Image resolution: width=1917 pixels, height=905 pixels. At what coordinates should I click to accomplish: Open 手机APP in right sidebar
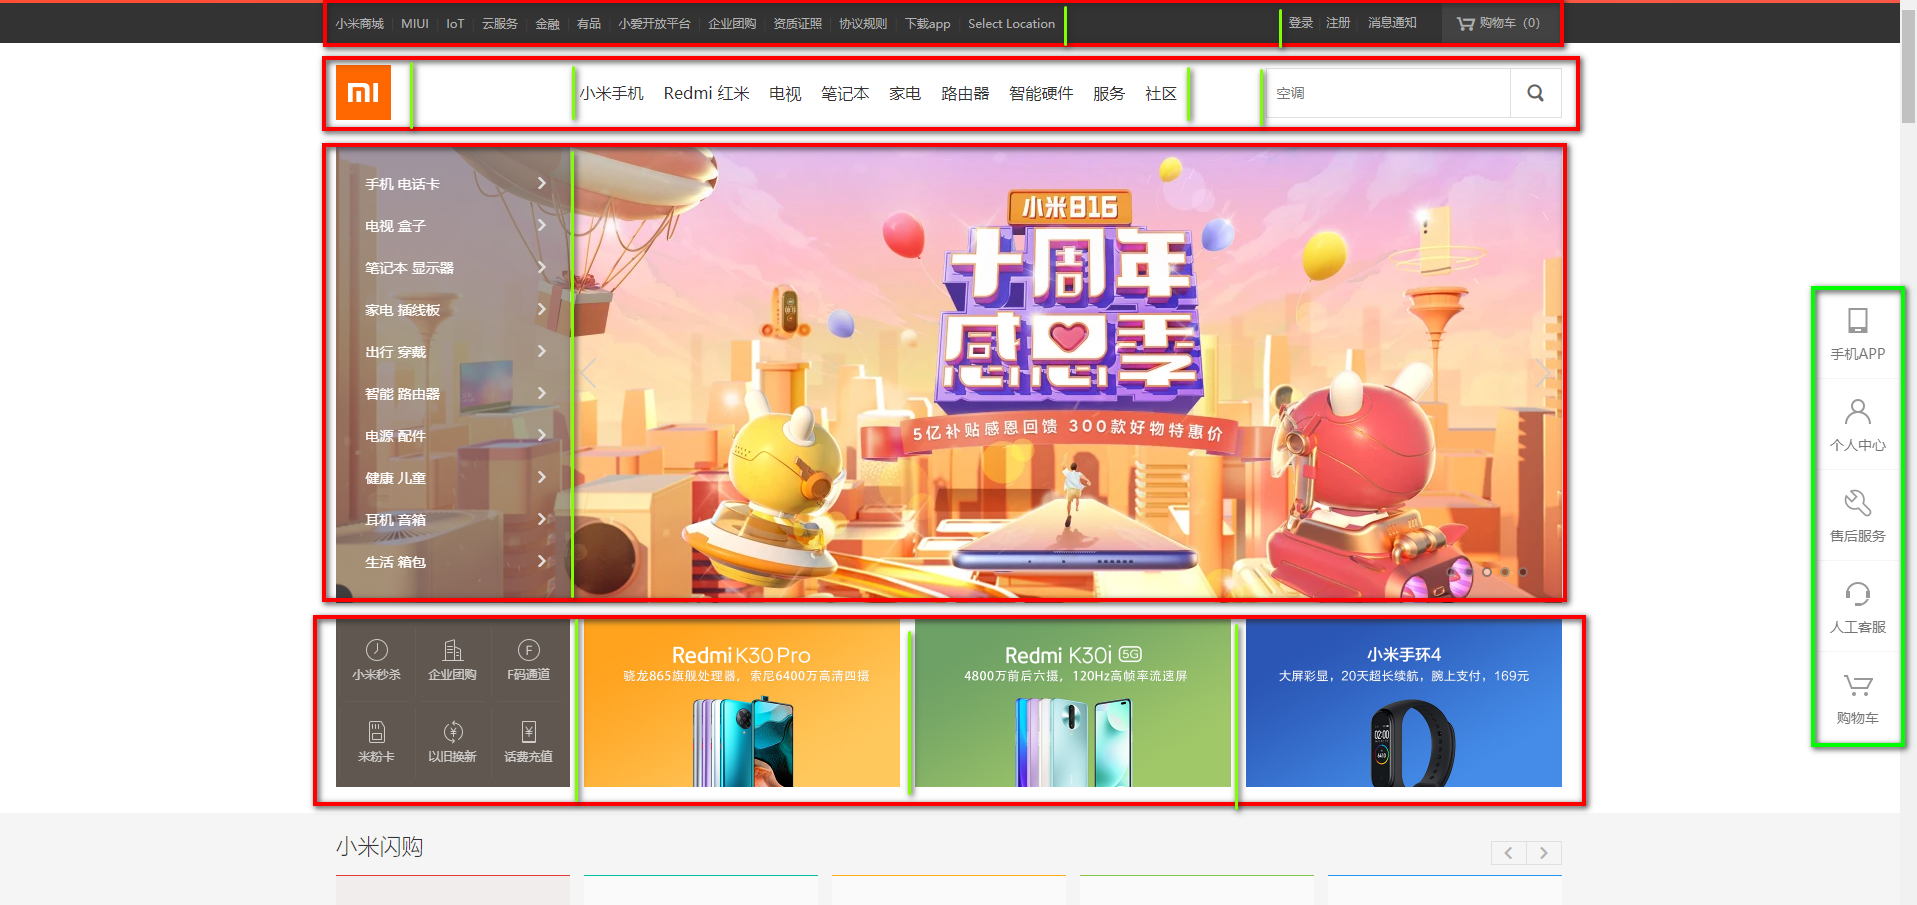point(1857,334)
